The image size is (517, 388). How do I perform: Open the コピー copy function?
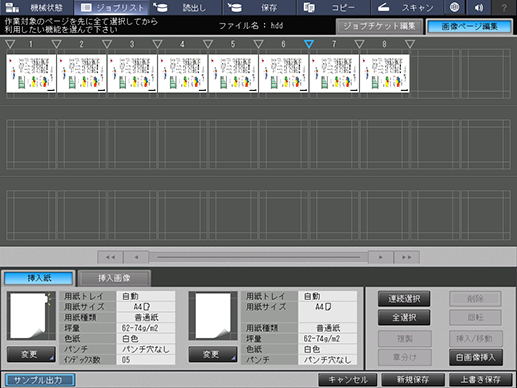333,7
